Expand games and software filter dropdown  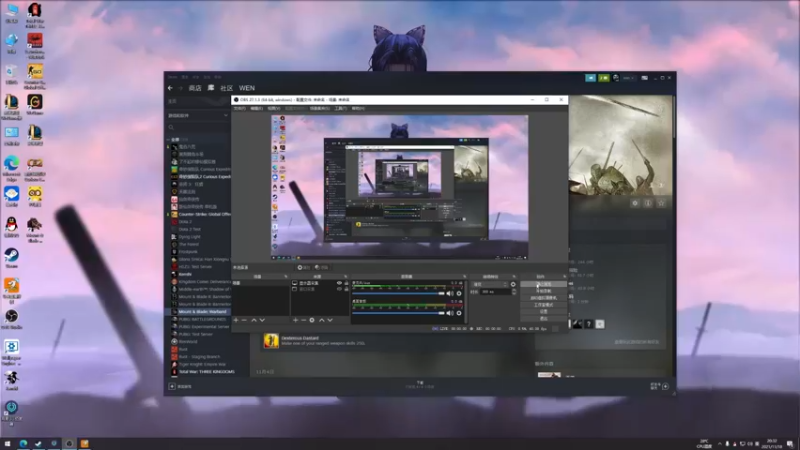(x=198, y=116)
